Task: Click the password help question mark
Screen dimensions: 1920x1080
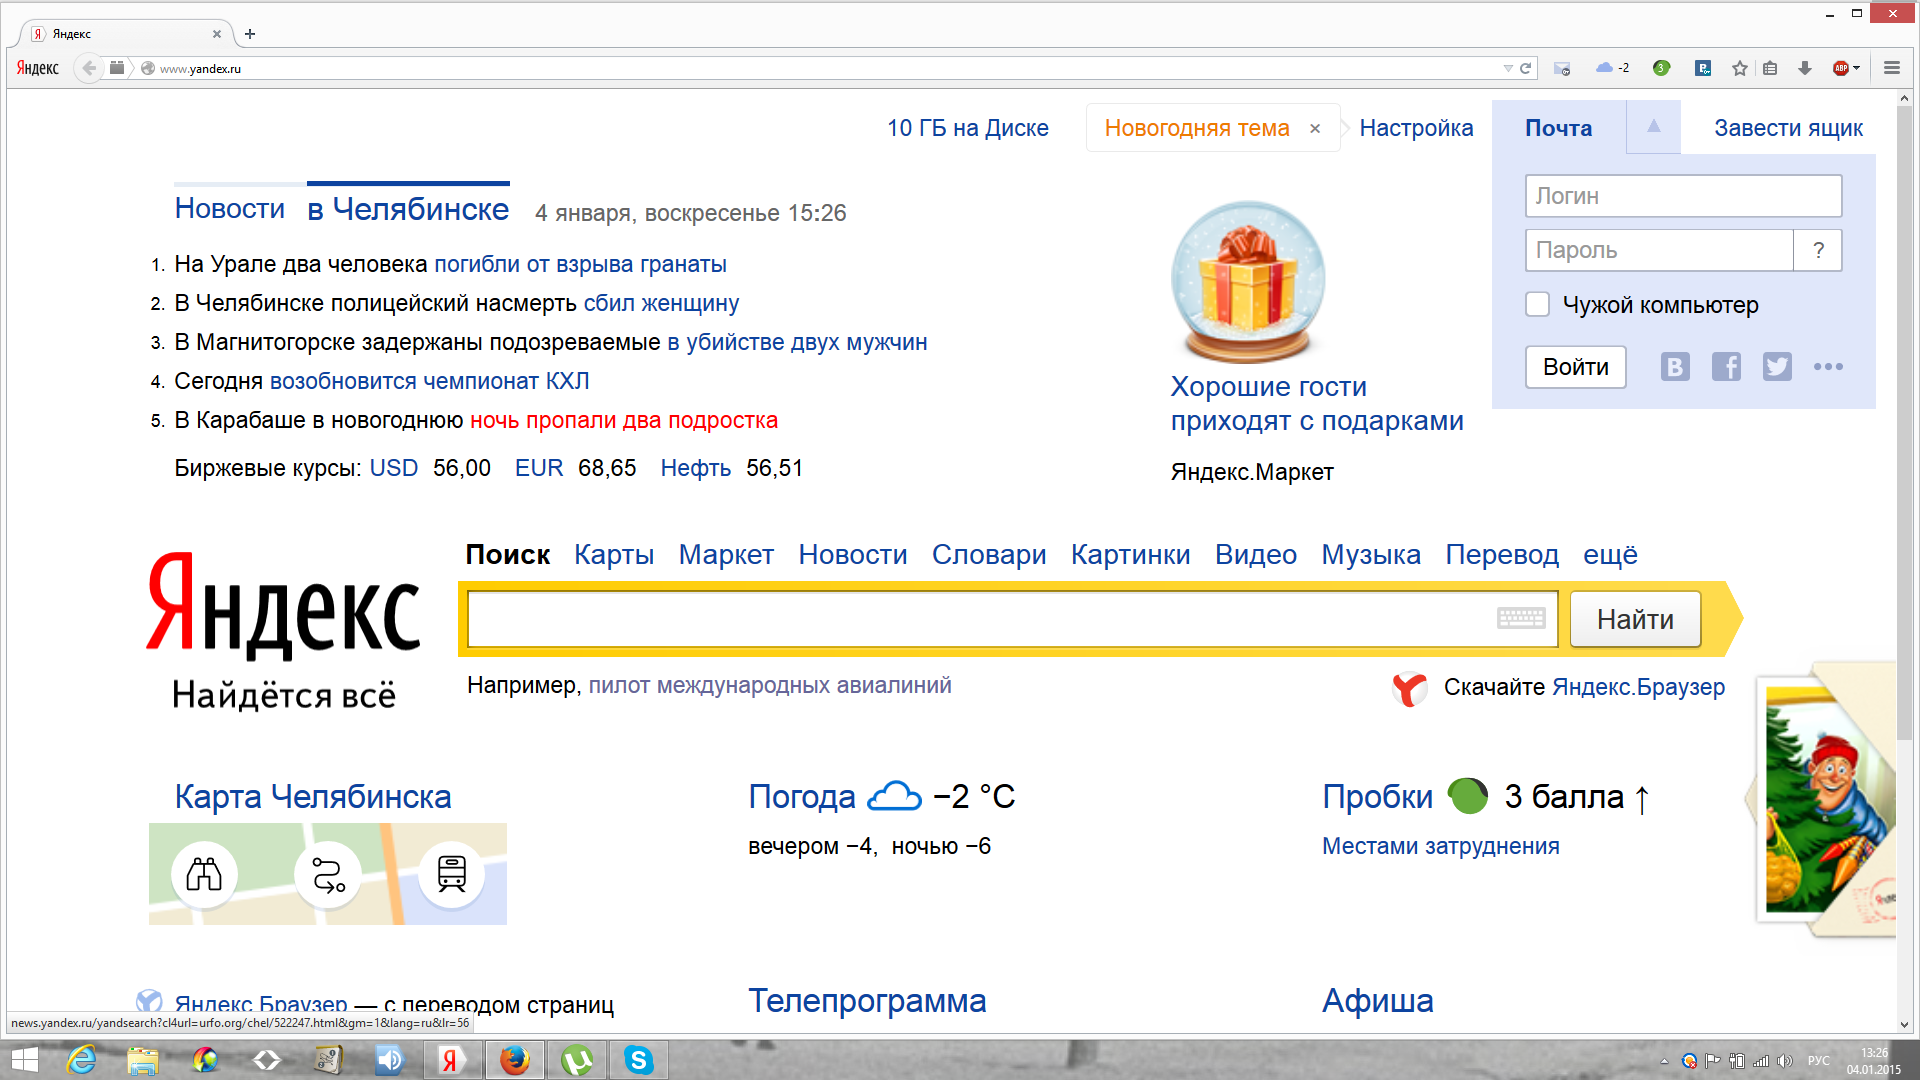Action: click(x=1819, y=250)
